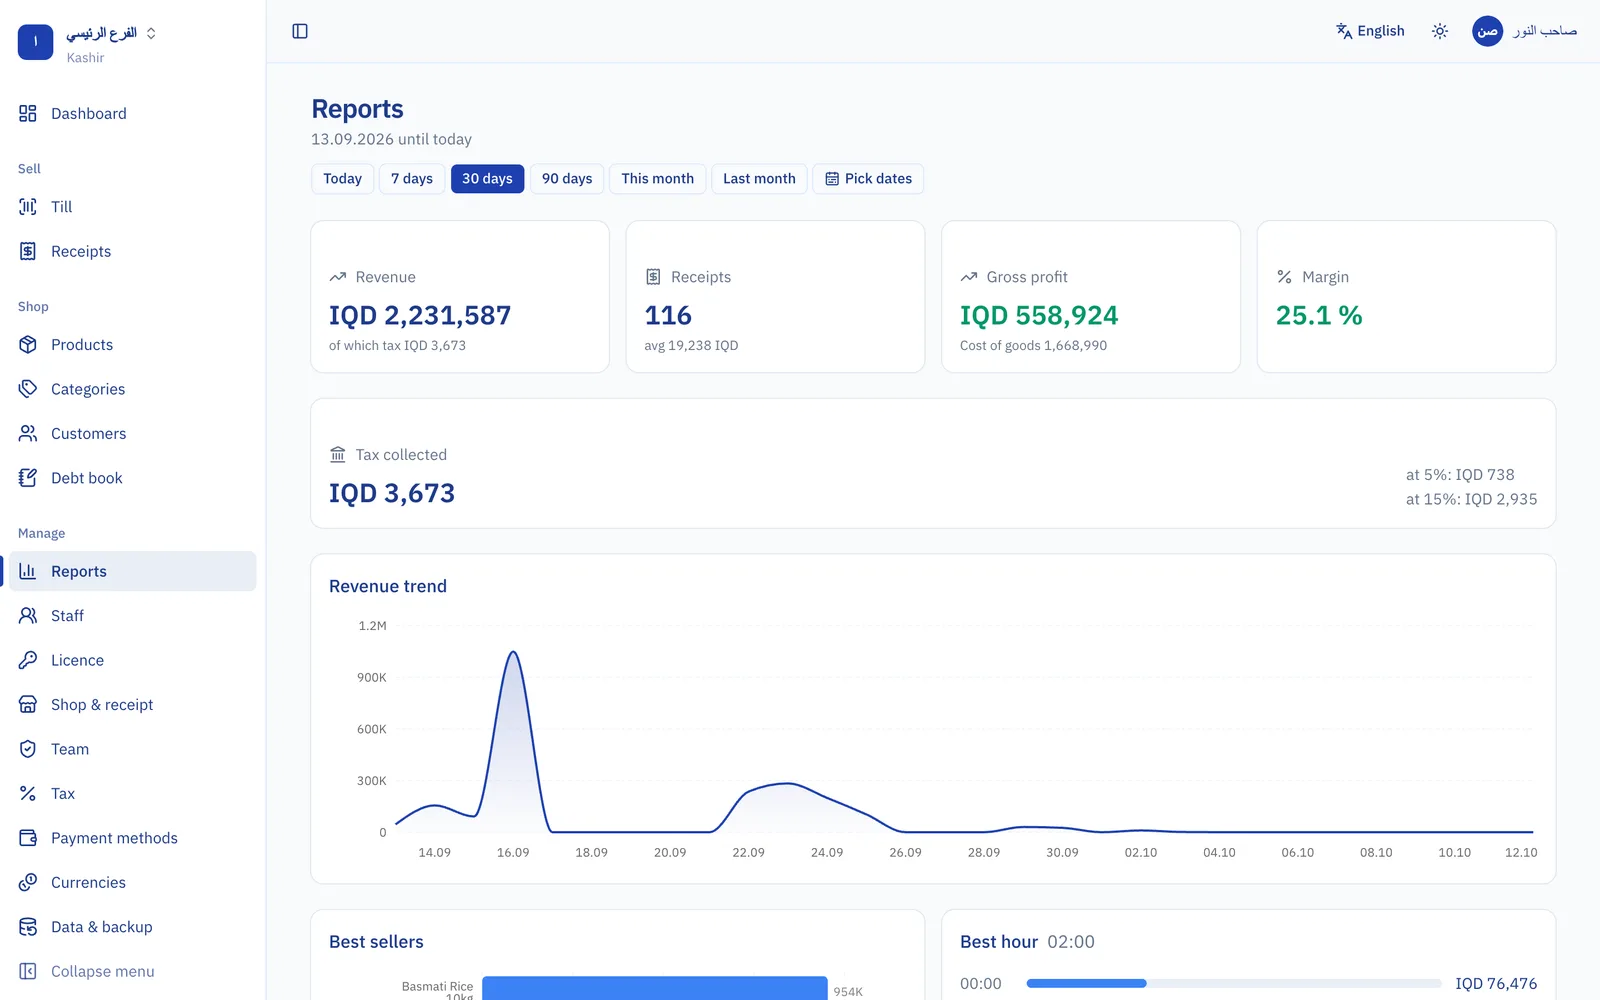1600x1000 pixels.
Task: Filter by This month
Action: tap(657, 179)
